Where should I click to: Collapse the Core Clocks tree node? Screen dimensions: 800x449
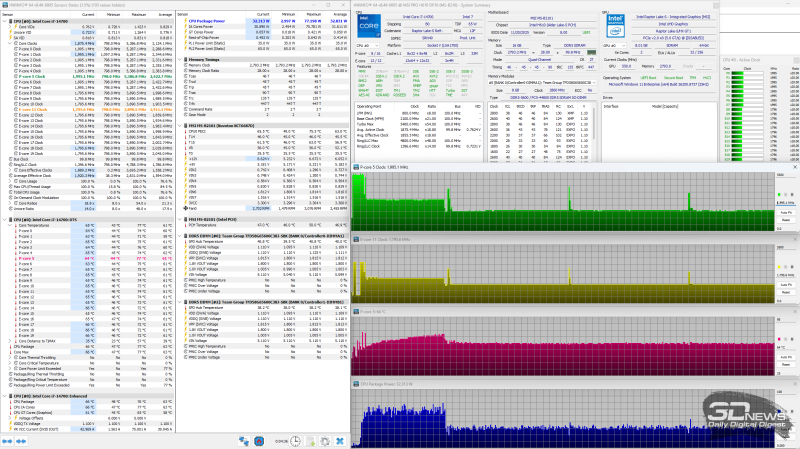click(10, 43)
